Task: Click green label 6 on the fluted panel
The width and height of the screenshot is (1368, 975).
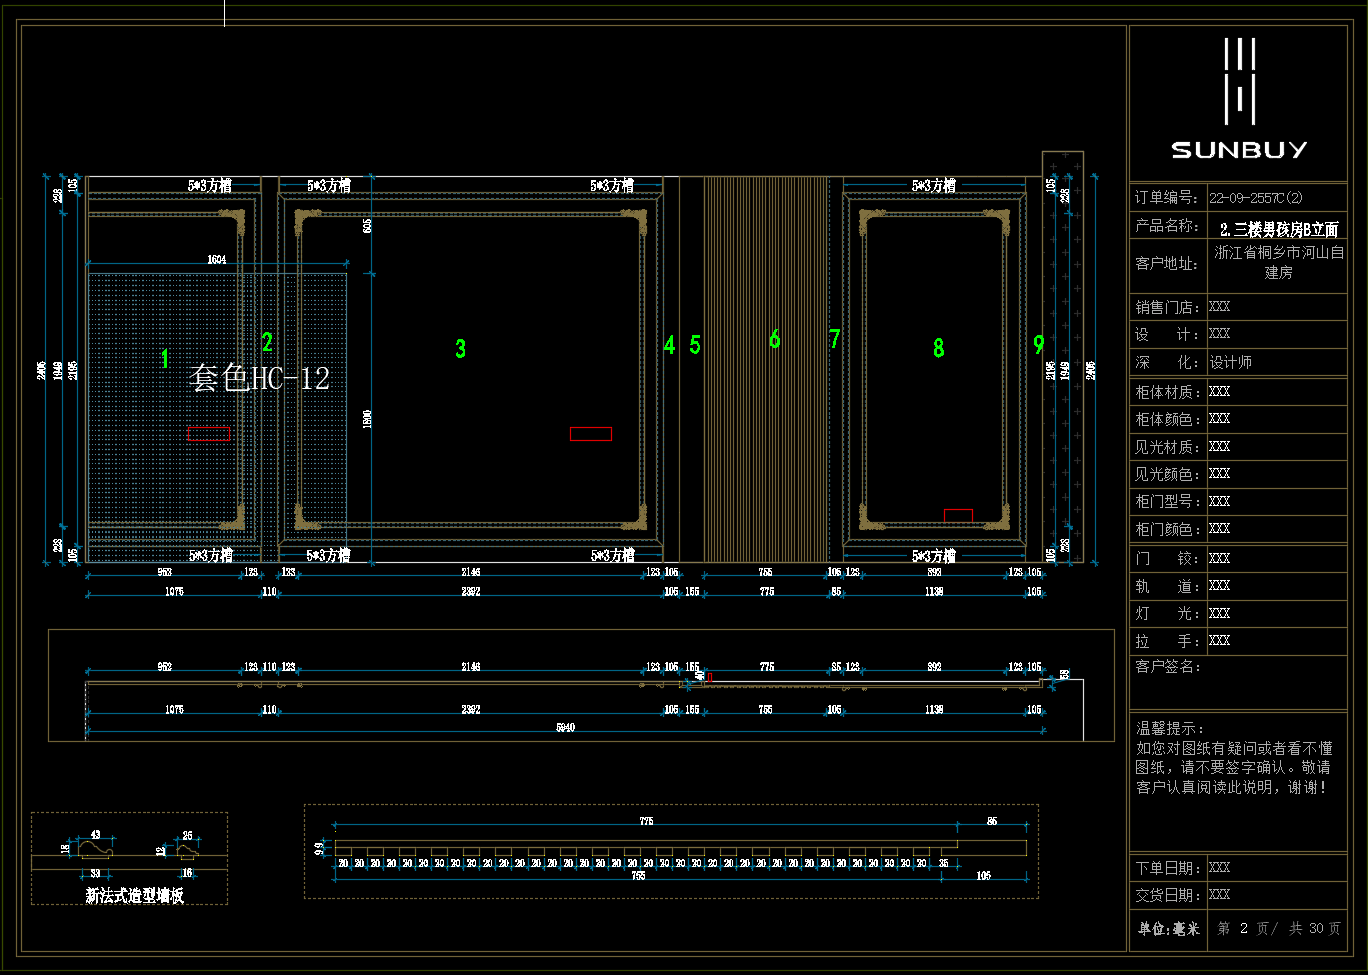Action: point(774,340)
